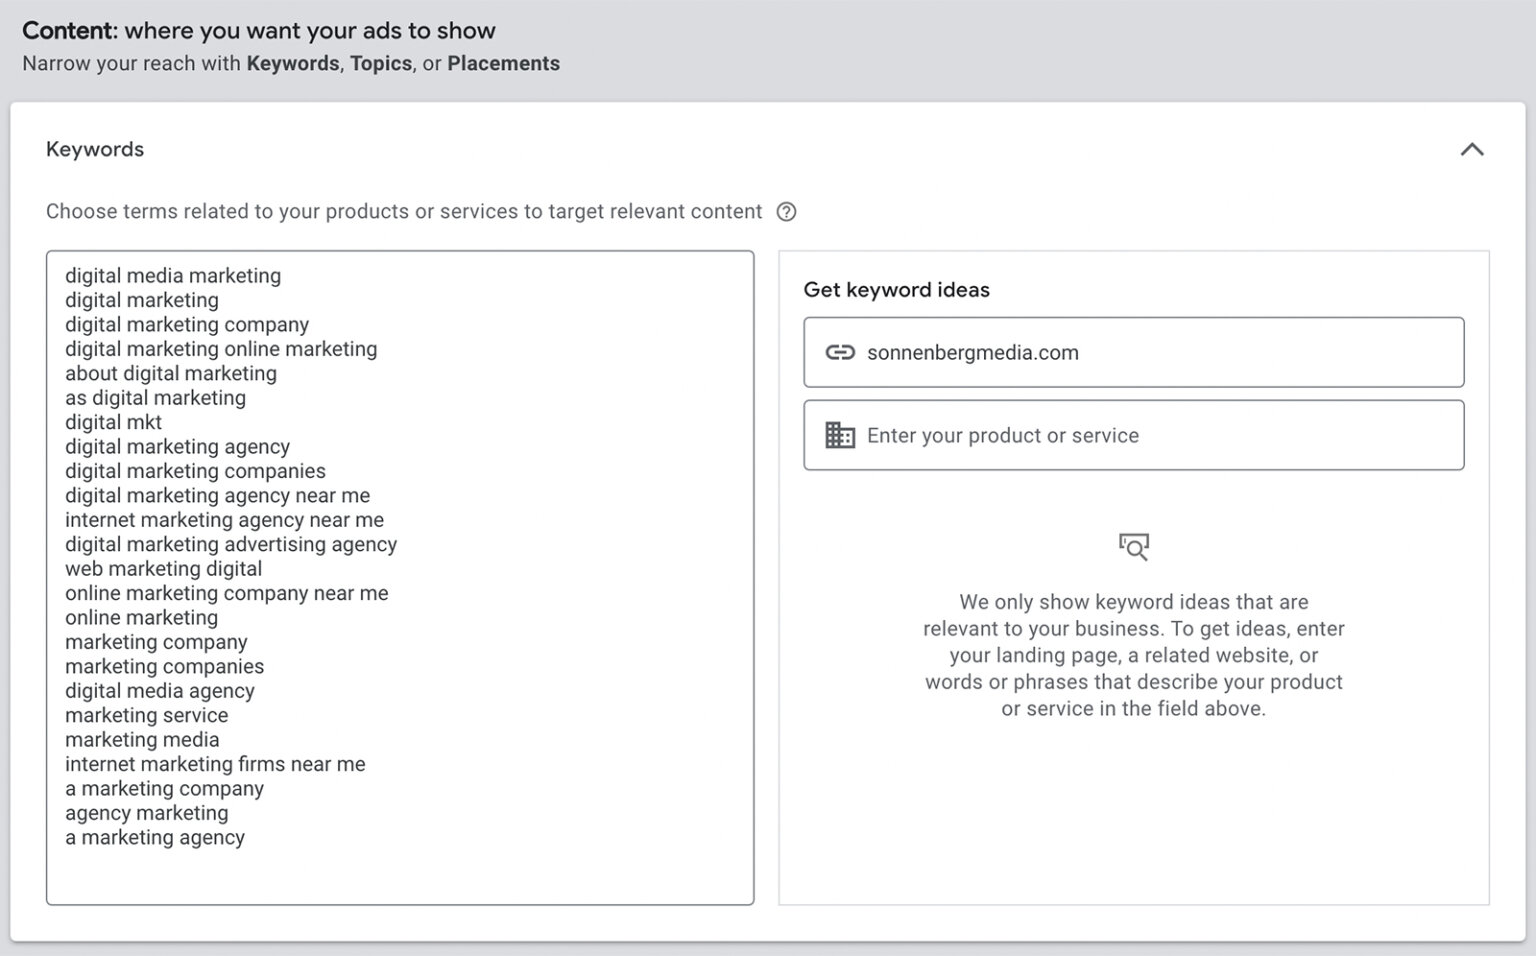Click the 'marketing service' keyword line
The height and width of the screenshot is (956, 1536).
tap(146, 715)
